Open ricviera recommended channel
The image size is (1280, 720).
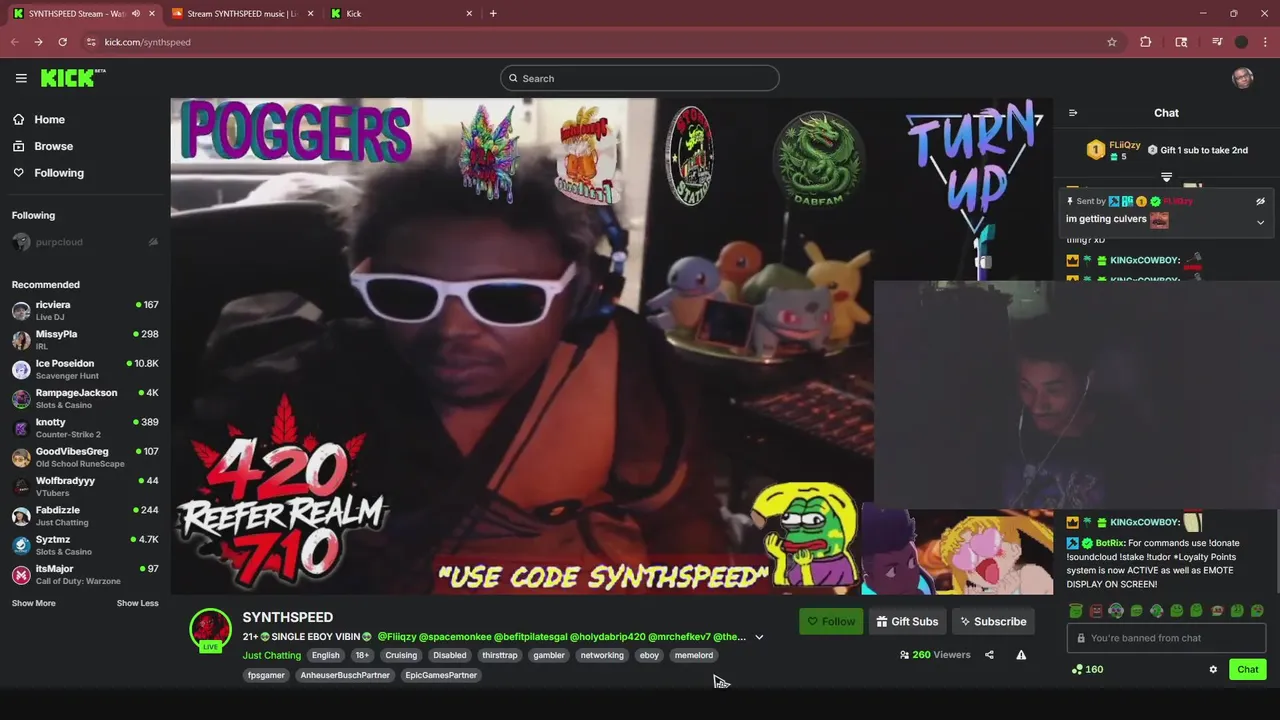point(85,310)
